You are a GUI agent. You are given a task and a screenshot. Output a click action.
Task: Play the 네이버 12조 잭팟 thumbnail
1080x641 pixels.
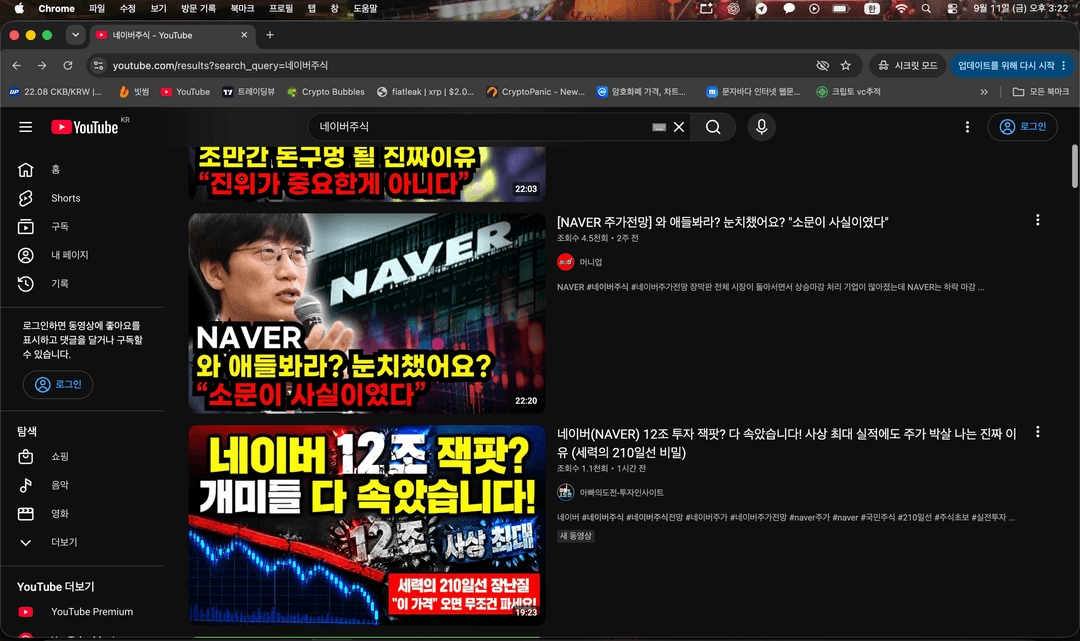(367, 525)
